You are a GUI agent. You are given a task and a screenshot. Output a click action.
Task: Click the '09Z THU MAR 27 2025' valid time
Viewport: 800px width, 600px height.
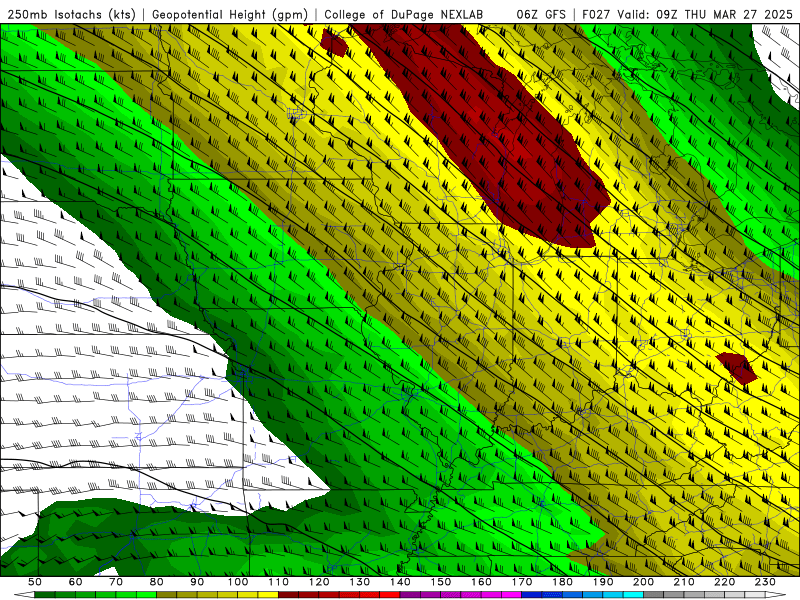click(x=724, y=14)
